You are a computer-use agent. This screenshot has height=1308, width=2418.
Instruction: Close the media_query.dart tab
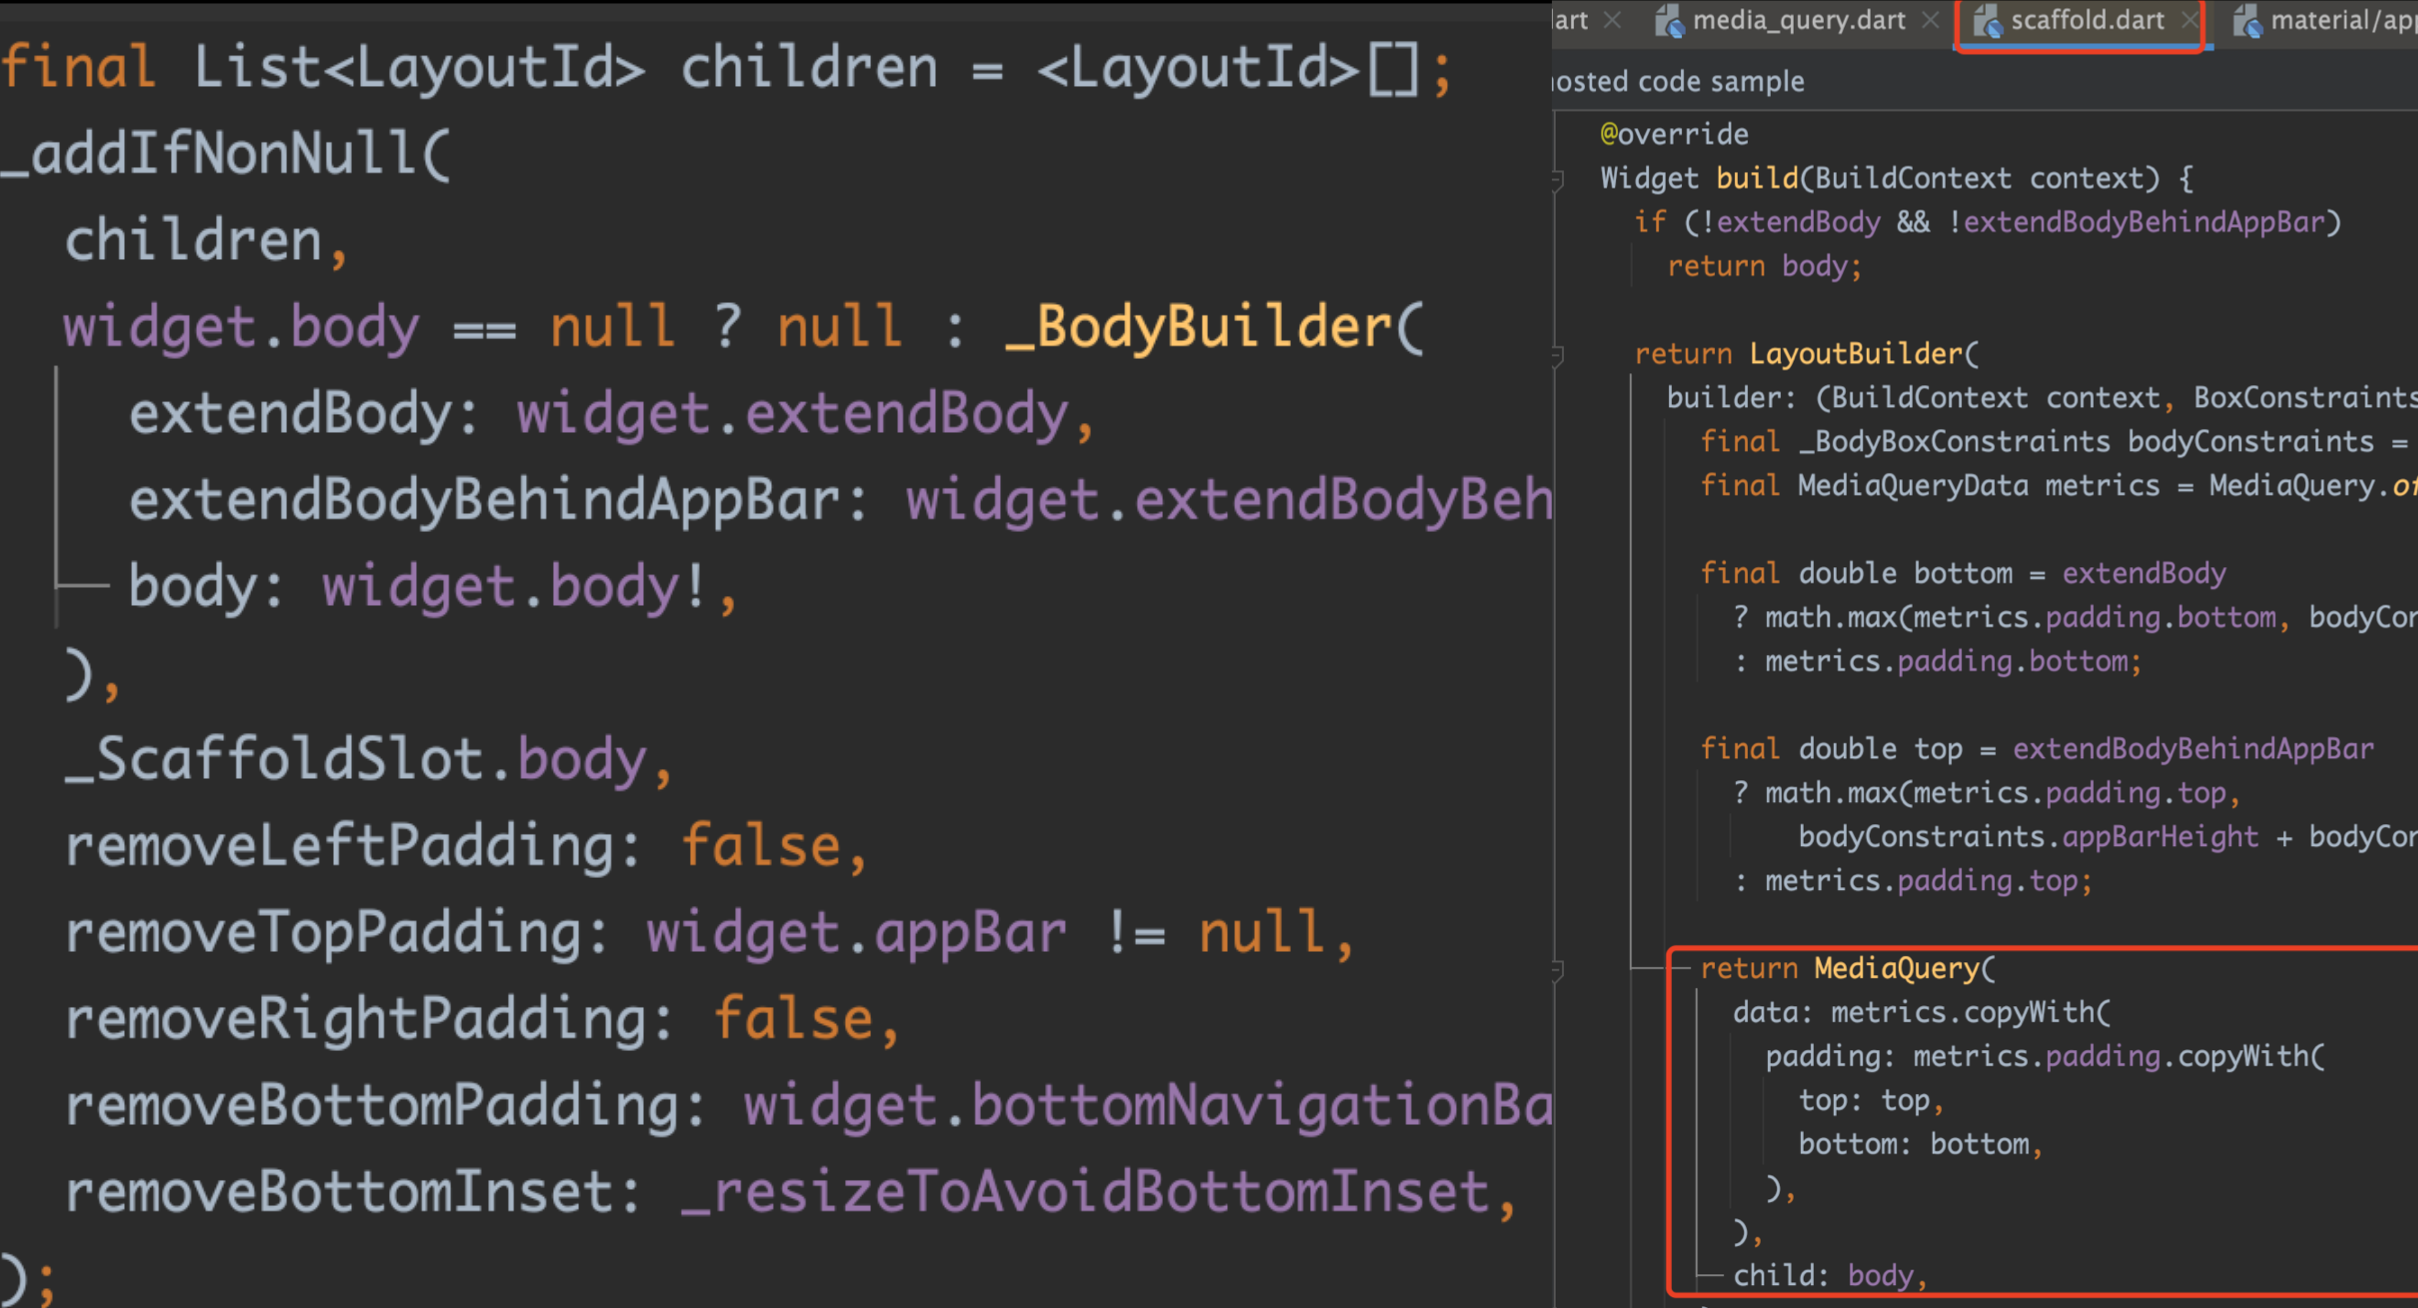1930,20
